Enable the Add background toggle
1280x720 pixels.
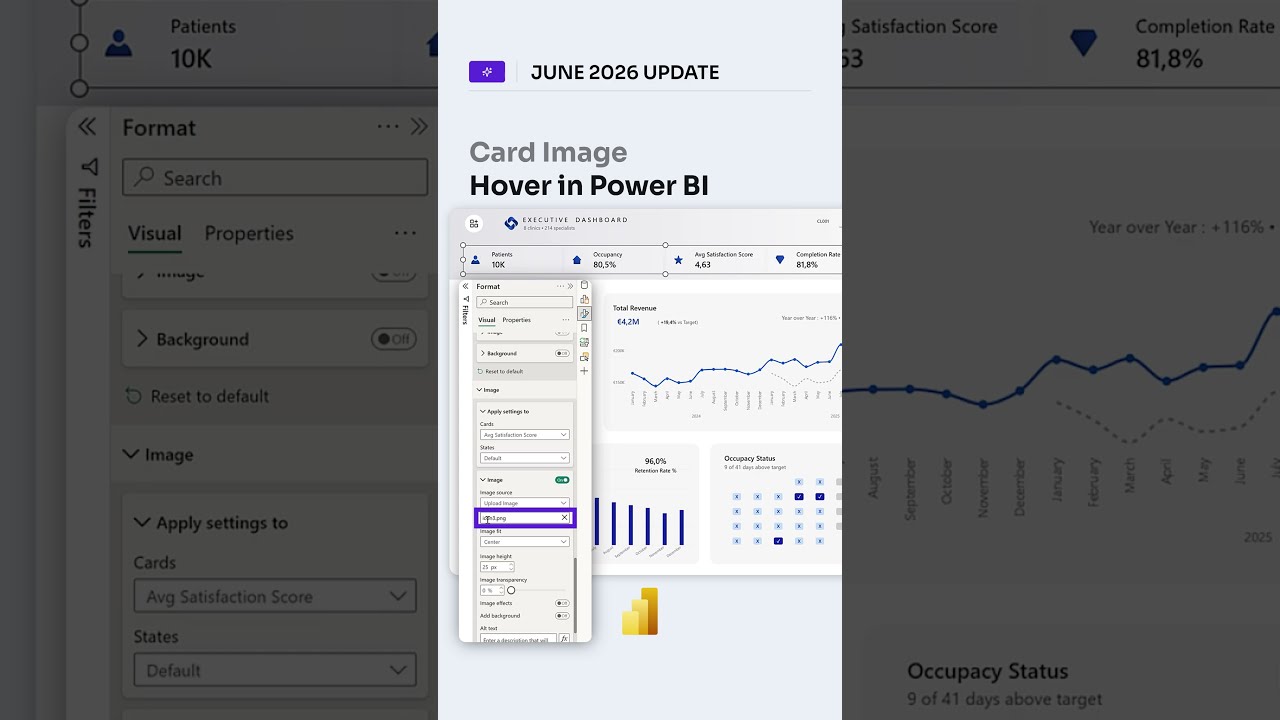[x=562, y=616]
